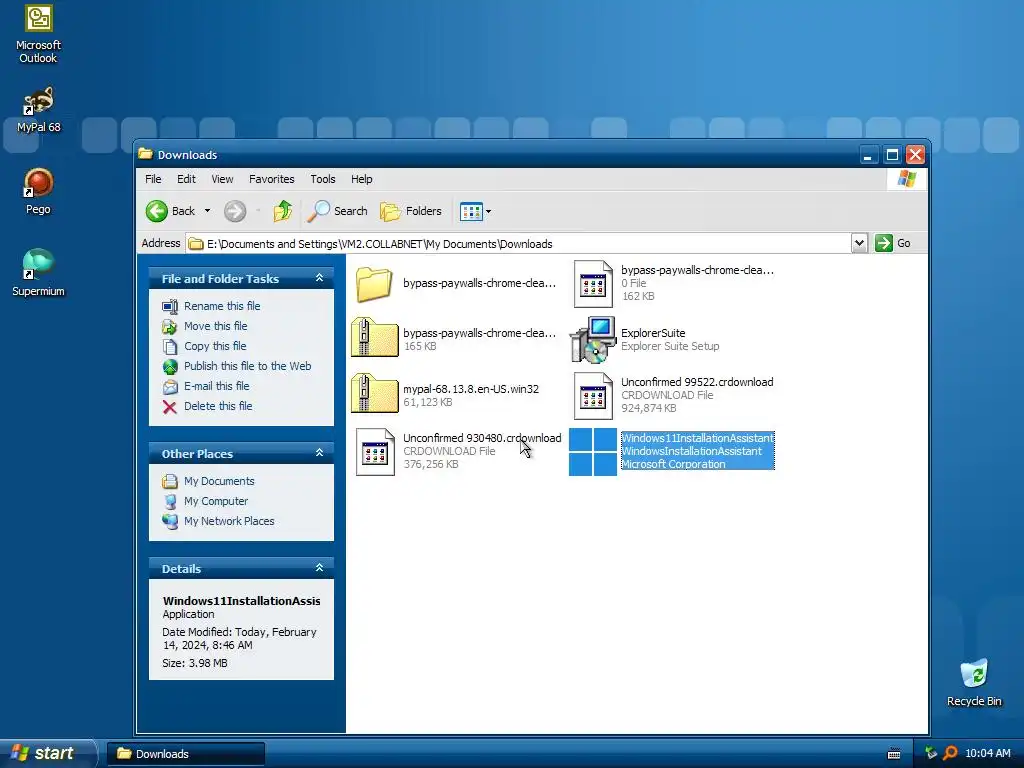Screen dimensions: 1024x768
Task: Click Delete this file
Action: coord(218,406)
